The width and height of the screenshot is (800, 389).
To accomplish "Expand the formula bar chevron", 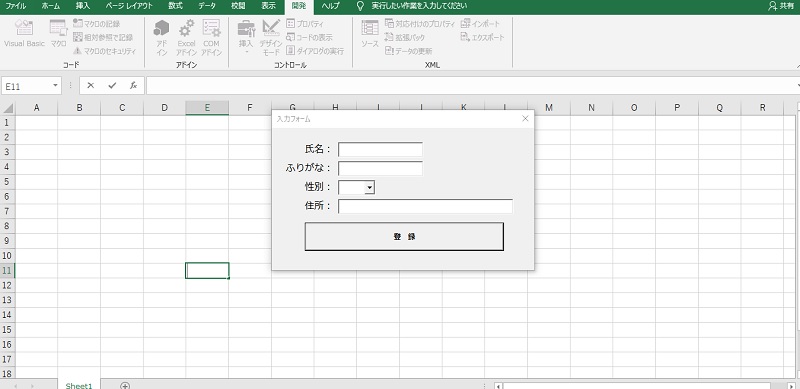I will point(797,86).
